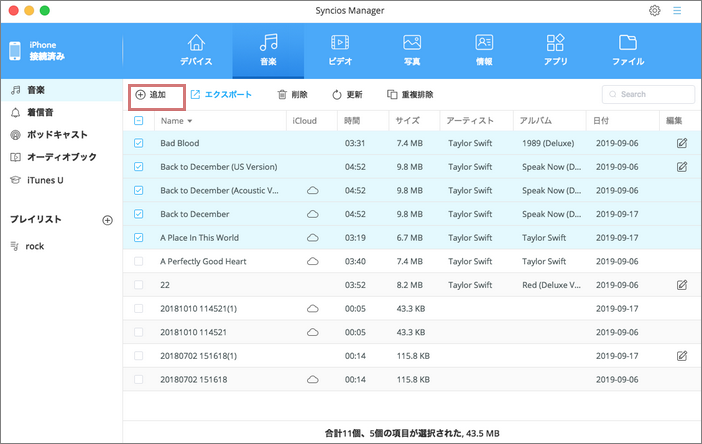Sort by the iCloud column header
Viewport: 702px width, 444px height.
(x=304, y=121)
